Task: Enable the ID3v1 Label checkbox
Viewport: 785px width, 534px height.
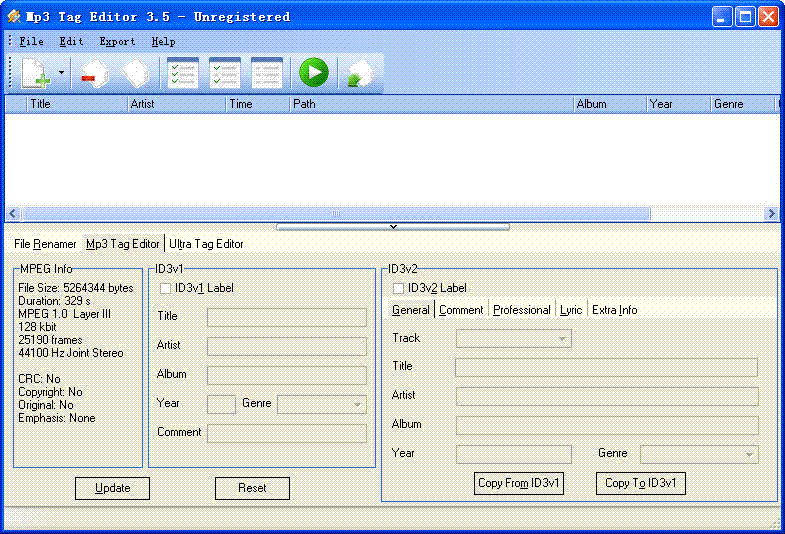Action: tap(165, 288)
